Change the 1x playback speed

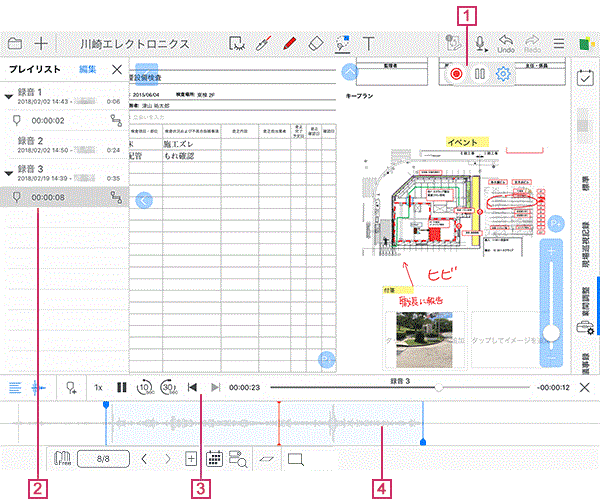(98, 388)
